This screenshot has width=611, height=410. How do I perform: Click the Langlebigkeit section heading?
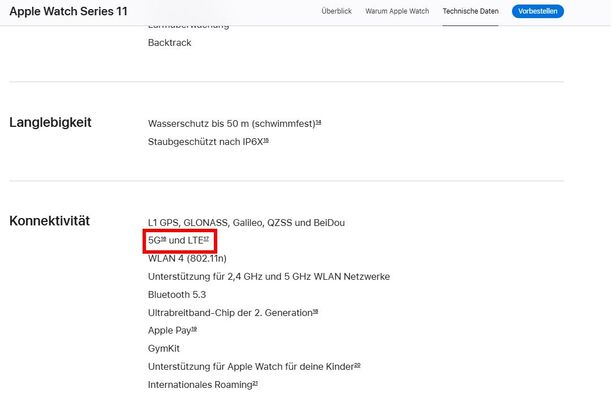point(50,122)
